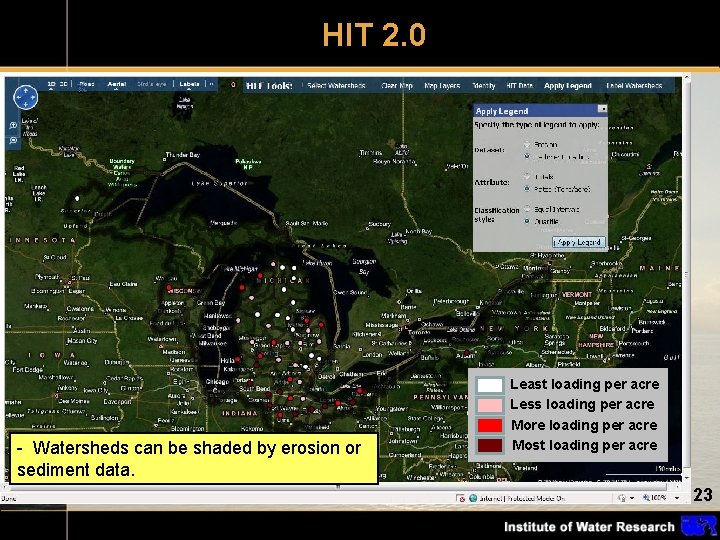Click the 100% zoom magnifier icon
The height and width of the screenshot is (540, 720).
click(x=646, y=498)
